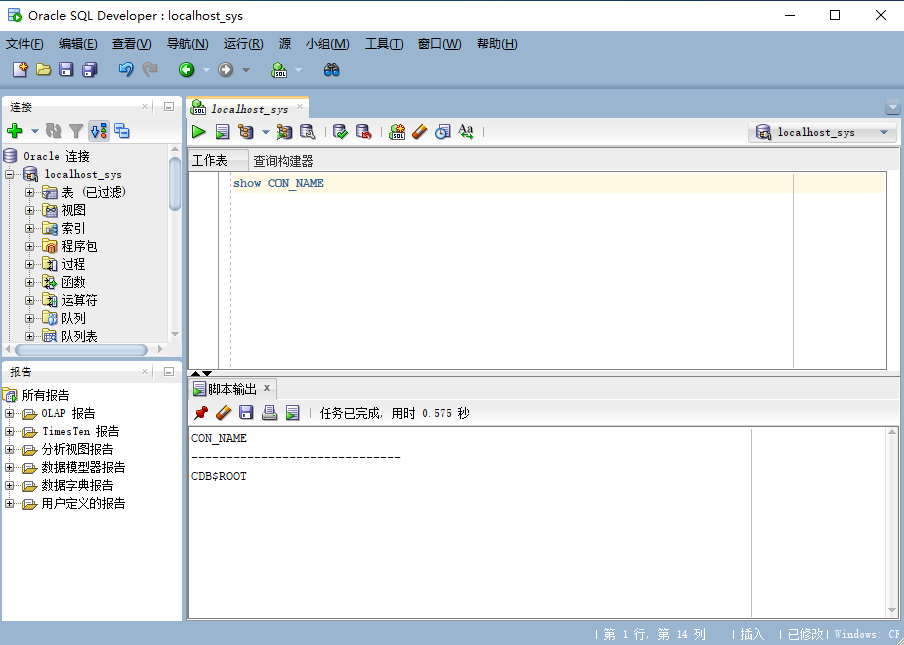
Task: Minimize the 连接 panel
Action: tap(168, 107)
